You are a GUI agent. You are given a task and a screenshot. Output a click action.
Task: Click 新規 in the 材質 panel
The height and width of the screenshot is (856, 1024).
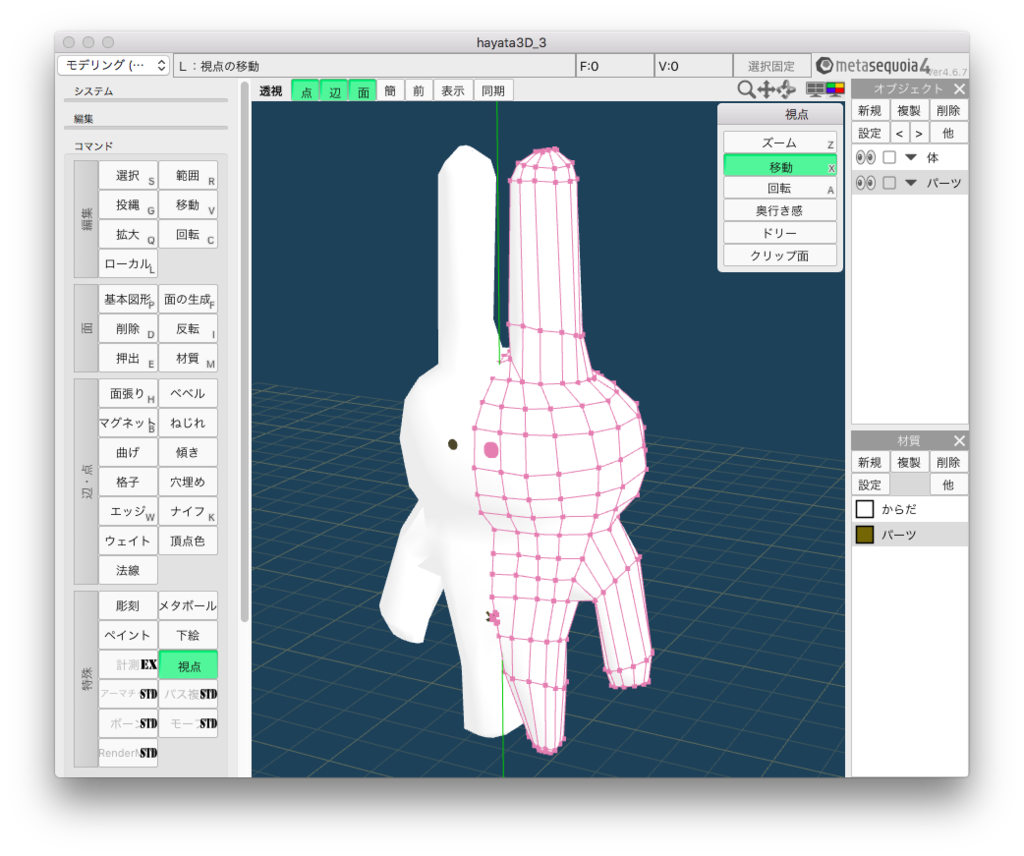coord(870,462)
